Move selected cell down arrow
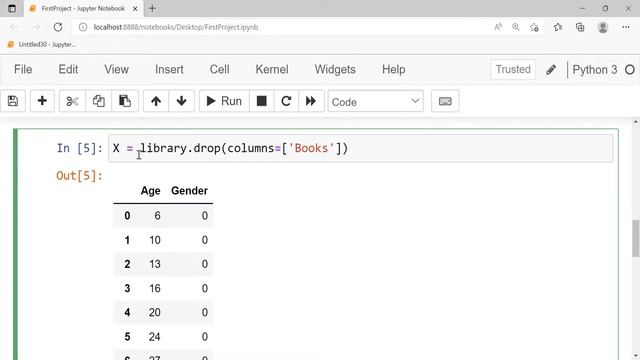Image resolution: width=640 pixels, height=360 pixels. coord(182,101)
